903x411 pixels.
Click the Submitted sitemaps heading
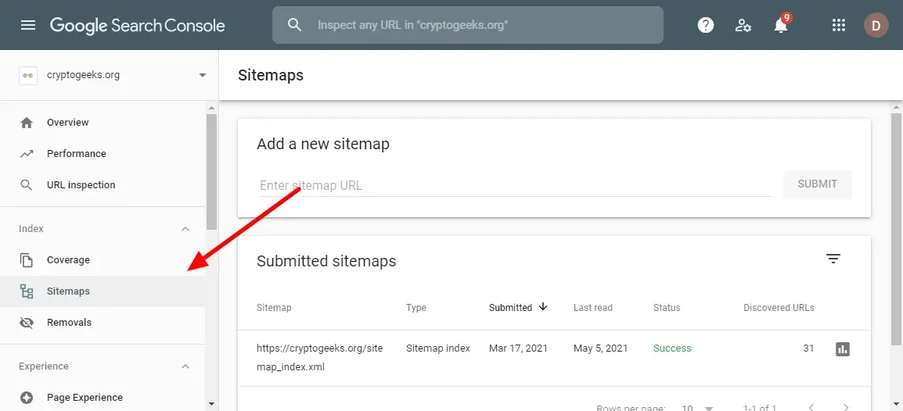[x=326, y=261]
